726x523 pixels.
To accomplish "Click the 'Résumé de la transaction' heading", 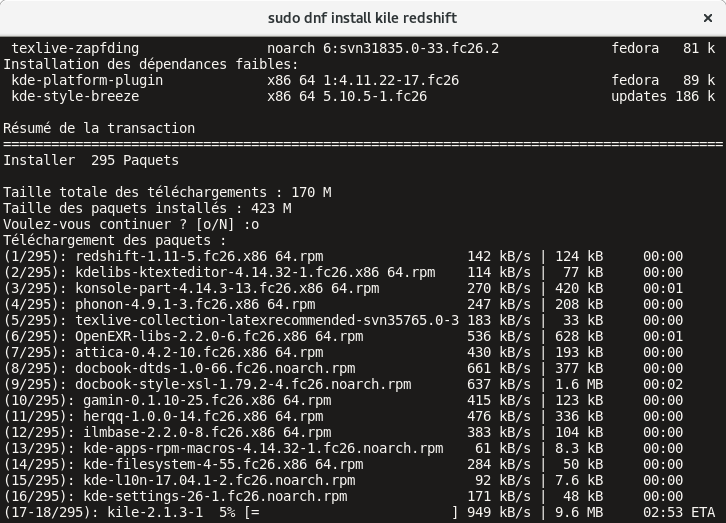I will pyautogui.click(x=99, y=128).
